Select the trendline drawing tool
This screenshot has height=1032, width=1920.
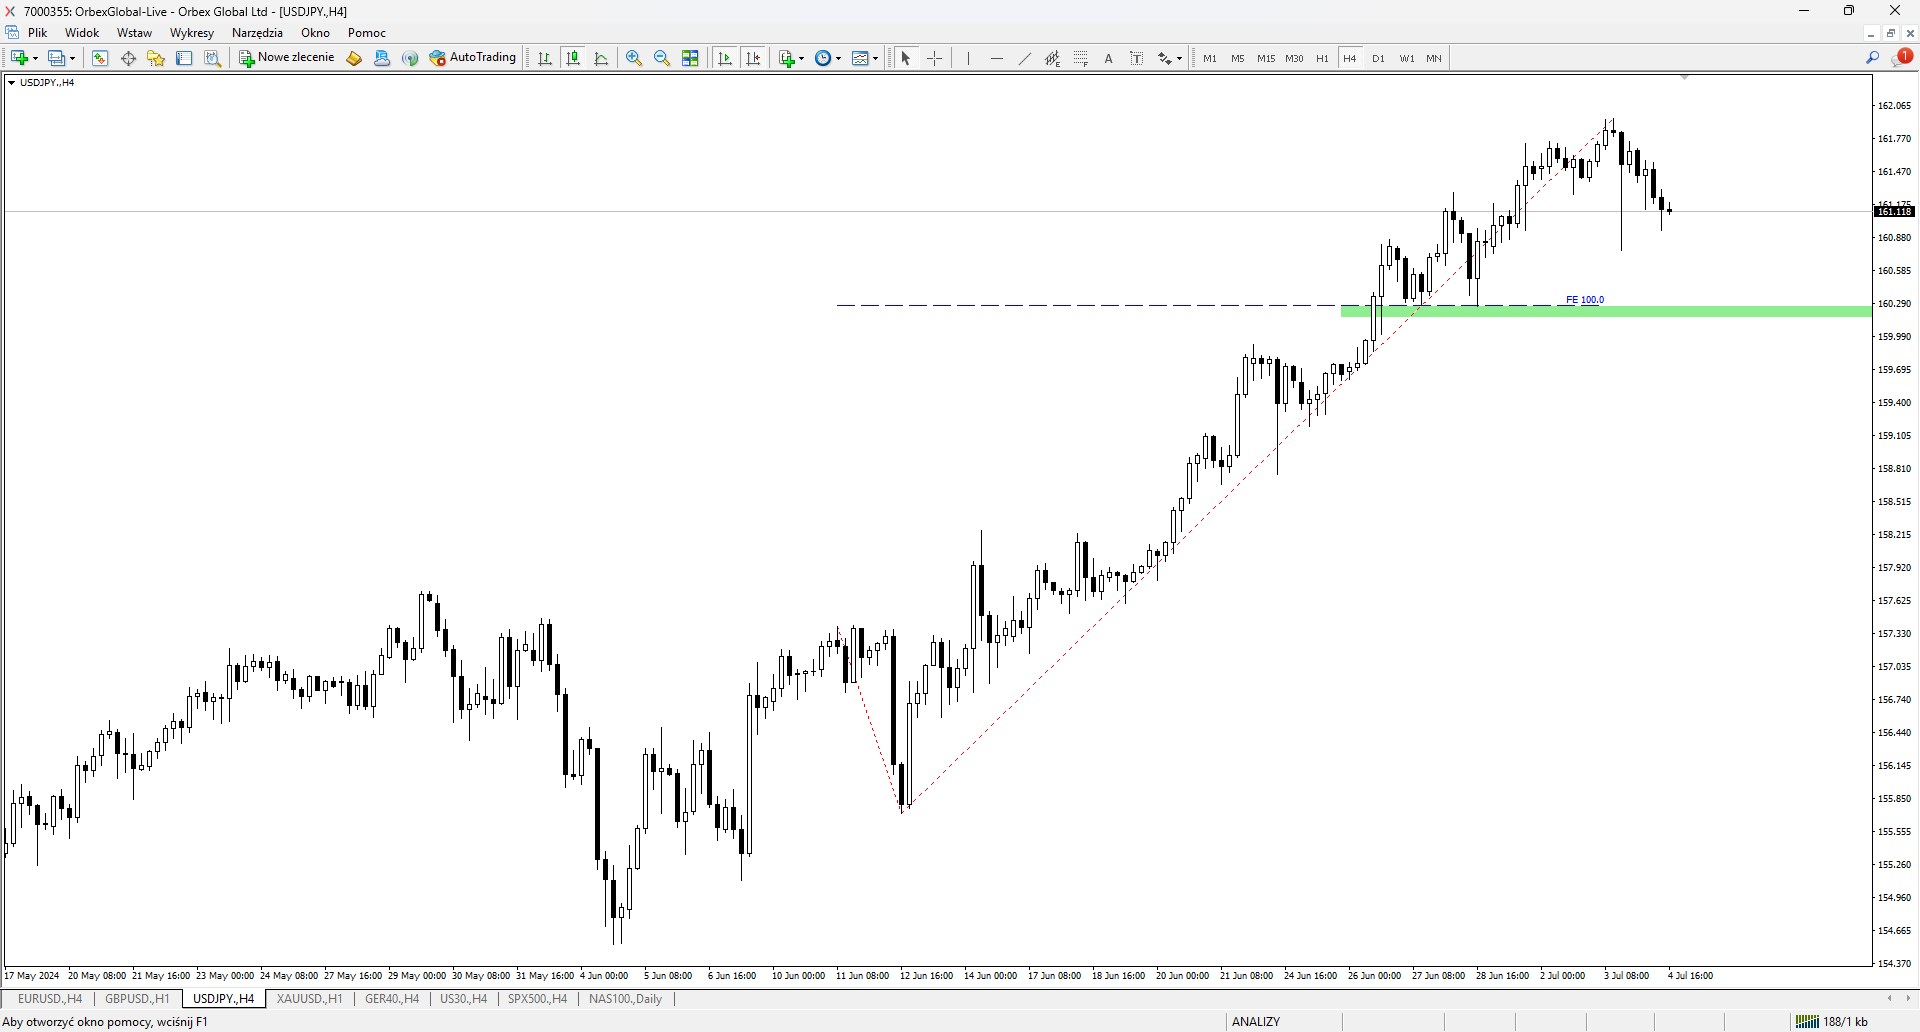click(x=1025, y=58)
